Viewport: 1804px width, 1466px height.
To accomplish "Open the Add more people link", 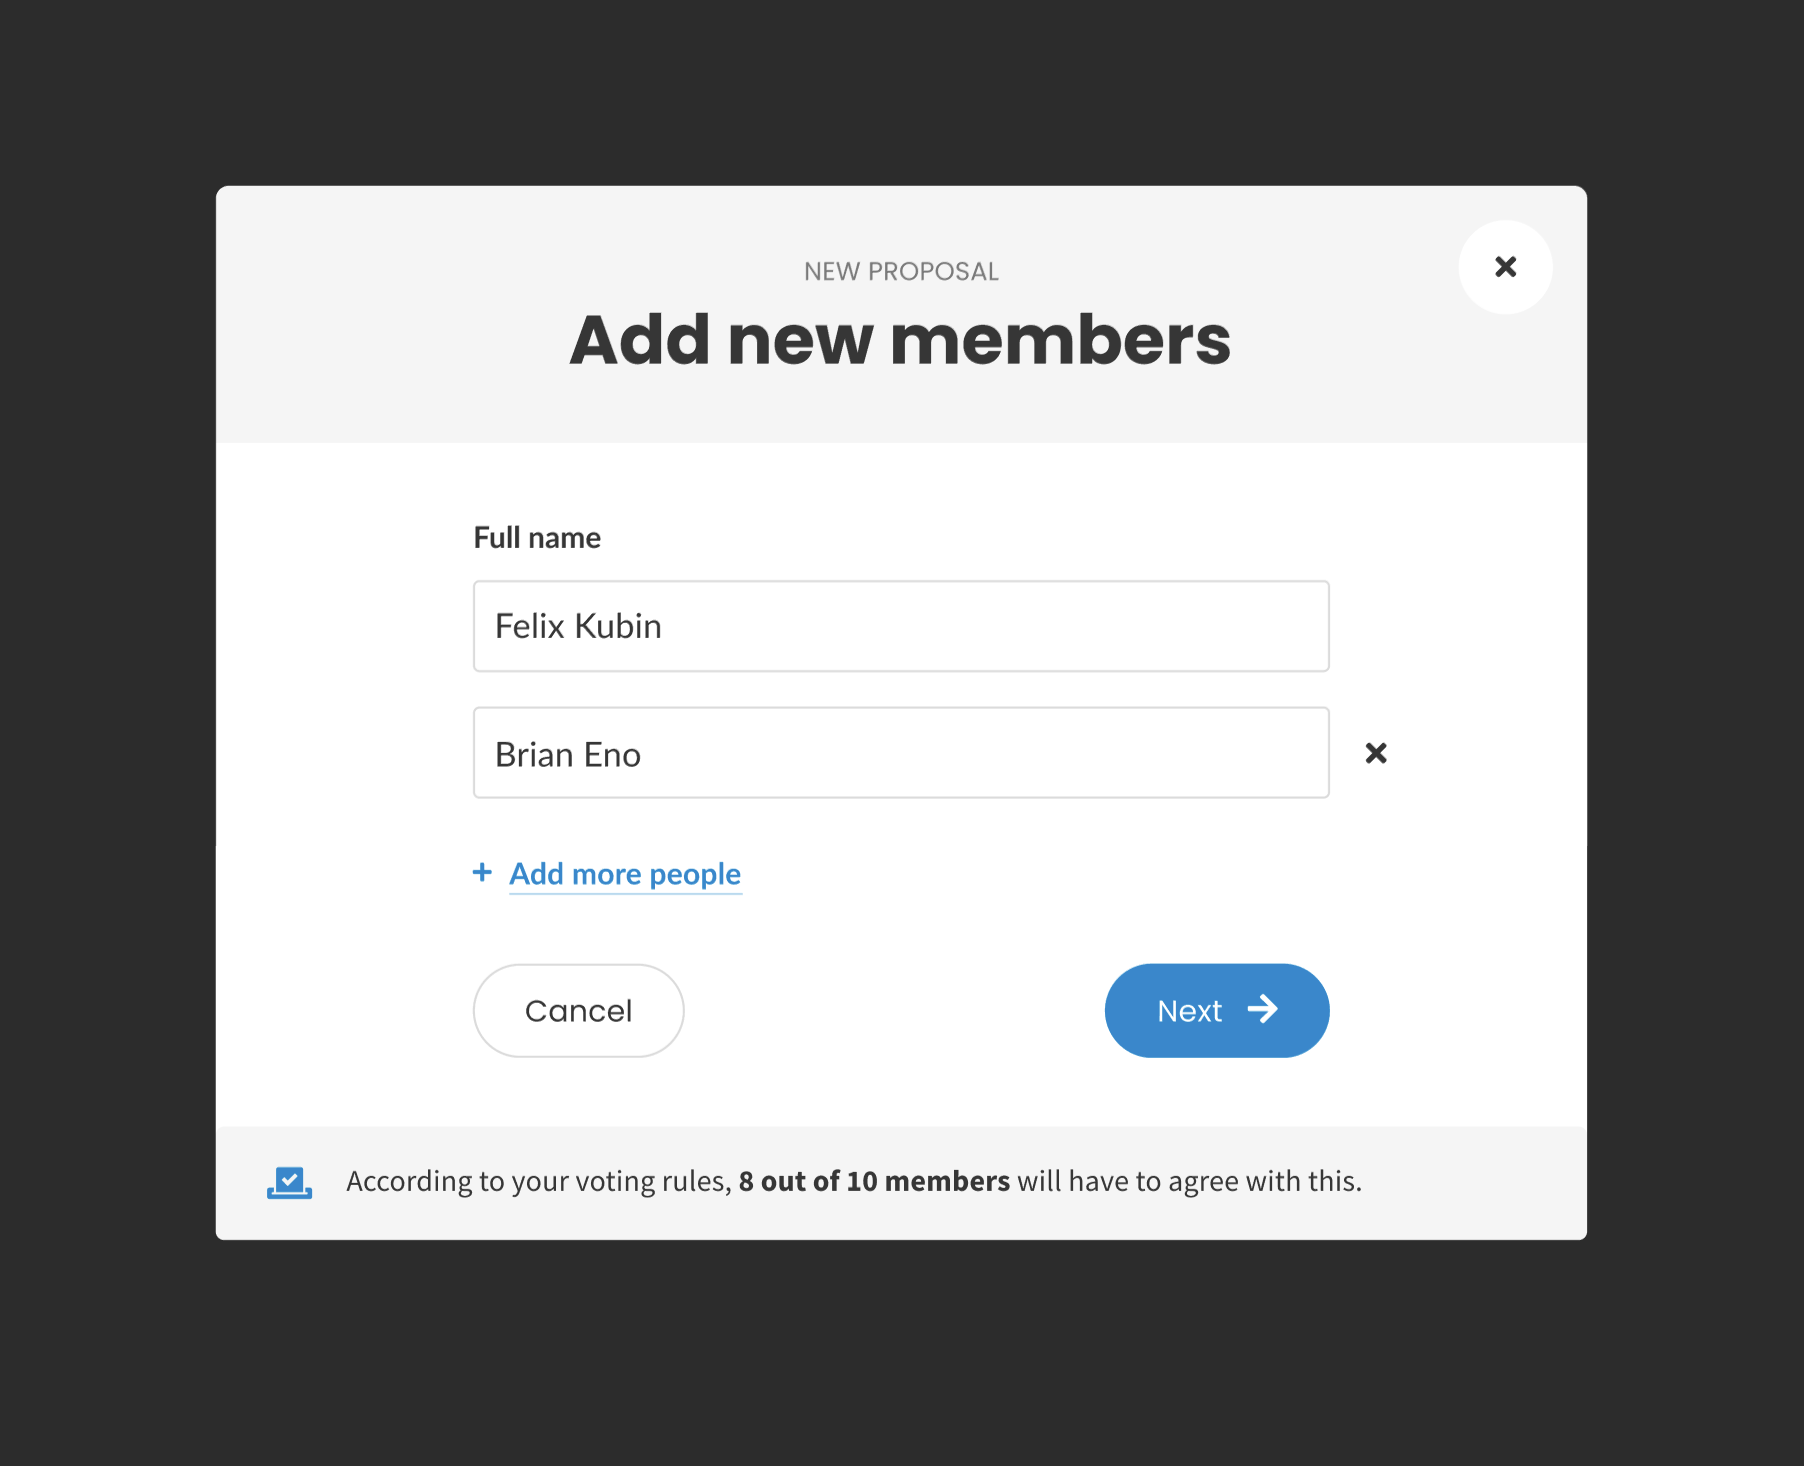I will click(x=625, y=874).
